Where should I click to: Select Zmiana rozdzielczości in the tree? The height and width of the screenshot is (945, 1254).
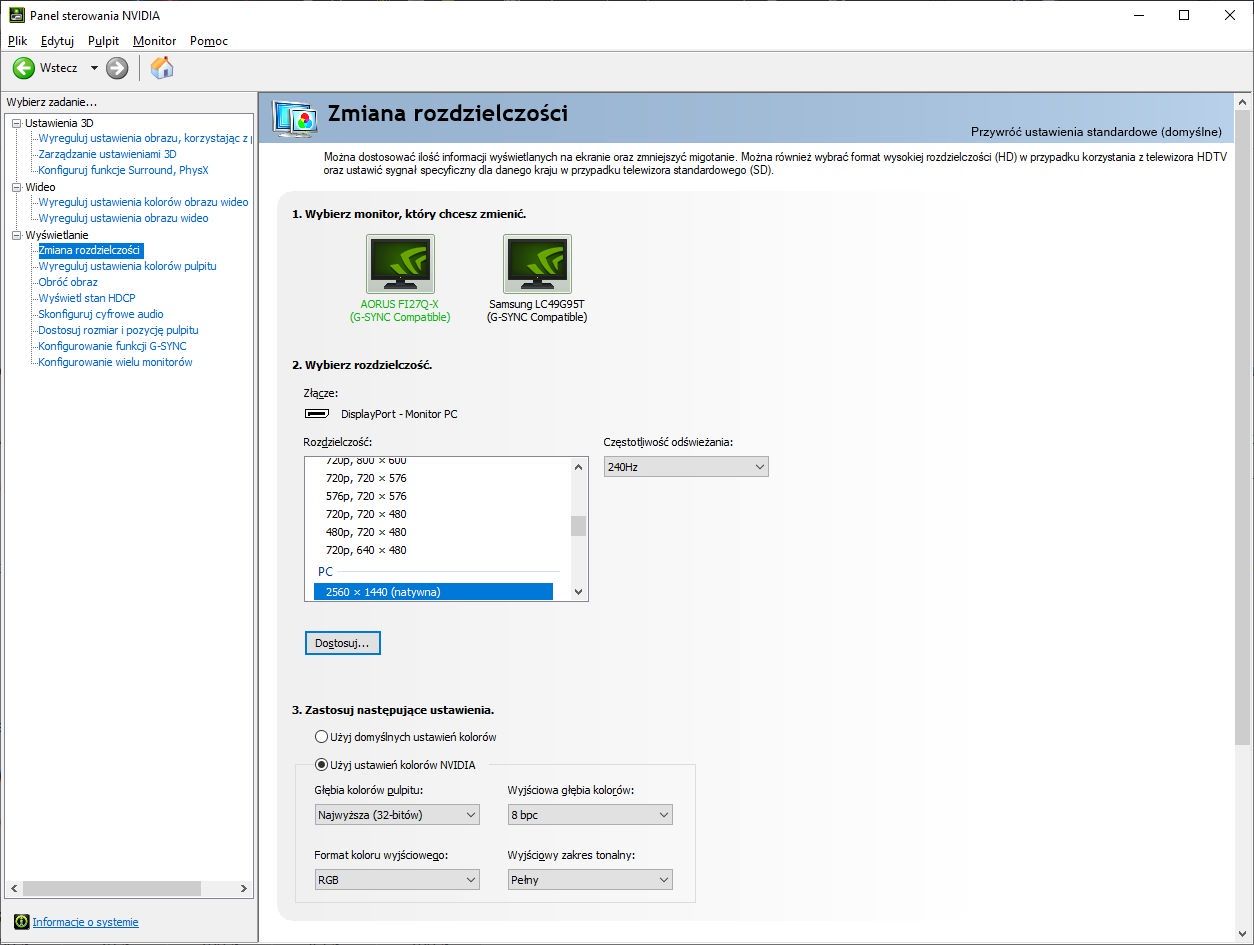click(x=90, y=250)
